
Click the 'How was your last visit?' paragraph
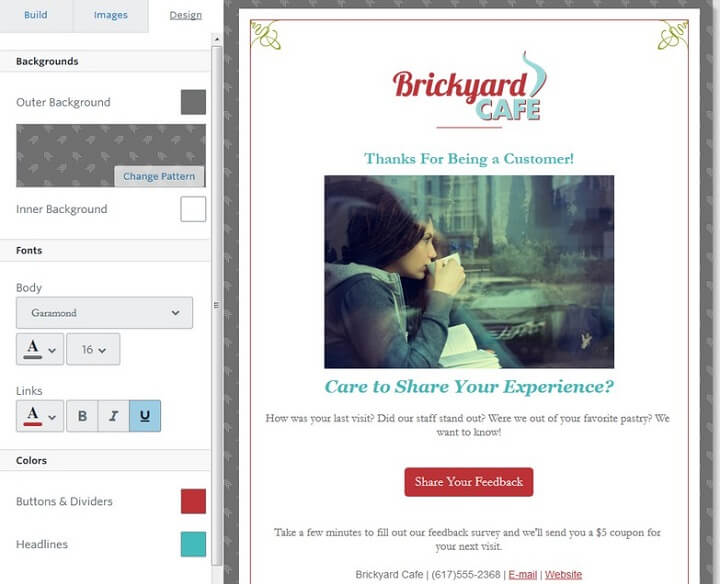coord(467,425)
